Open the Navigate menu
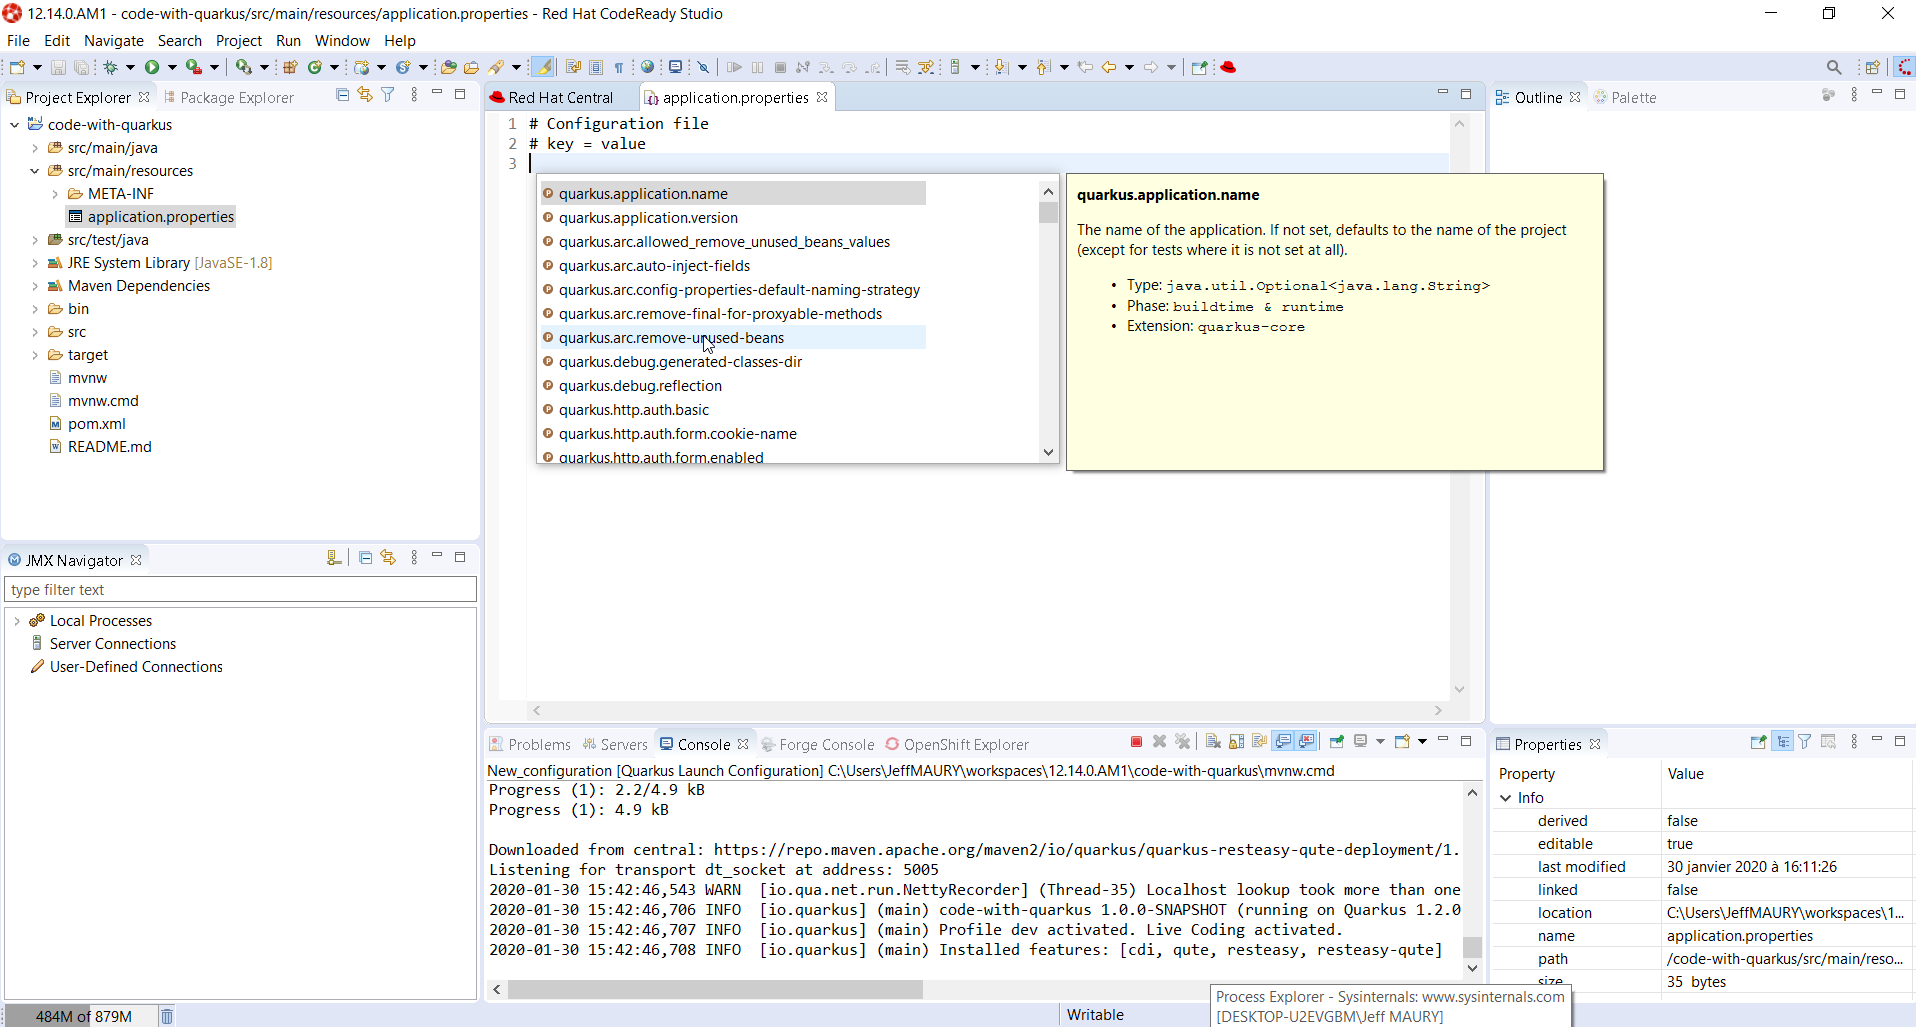The height and width of the screenshot is (1027, 1916). 114,41
